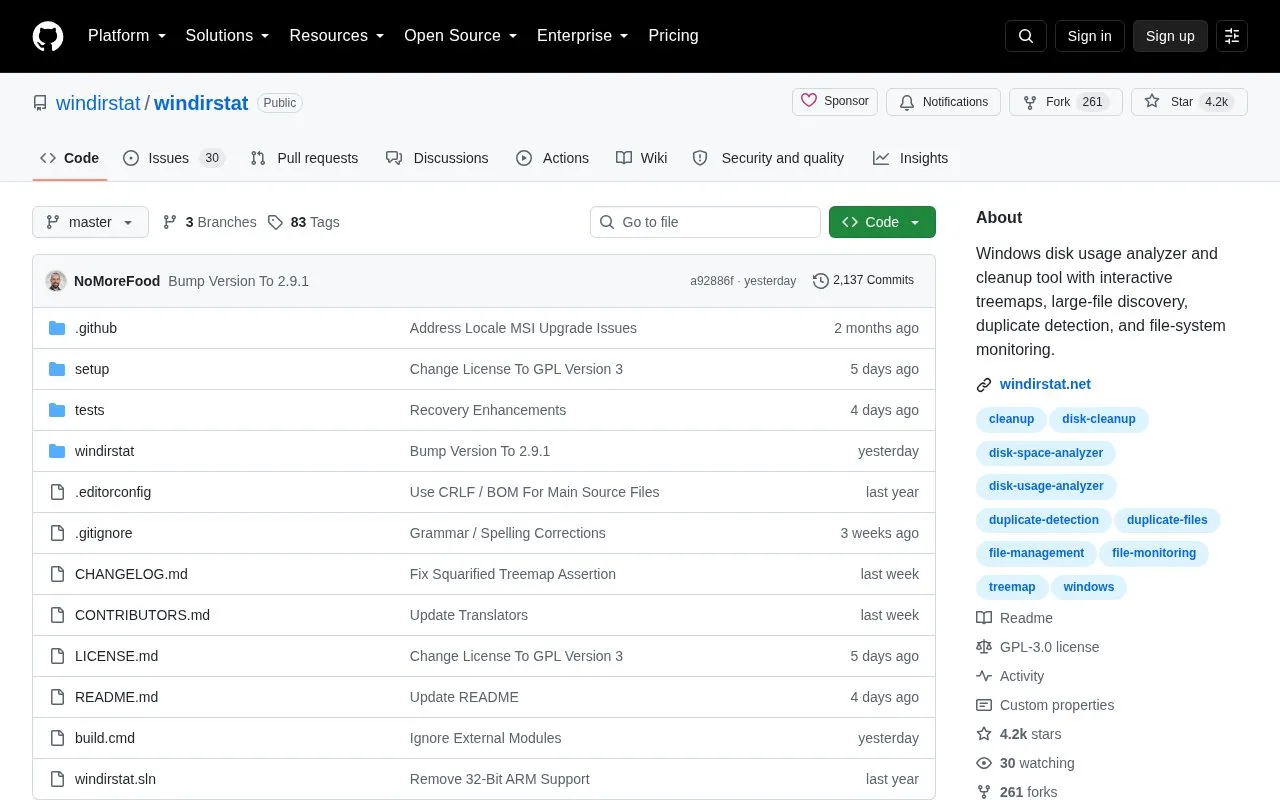The image size is (1280, 800).
Task: Expand the Resources menu
Action: coord(337,36)
